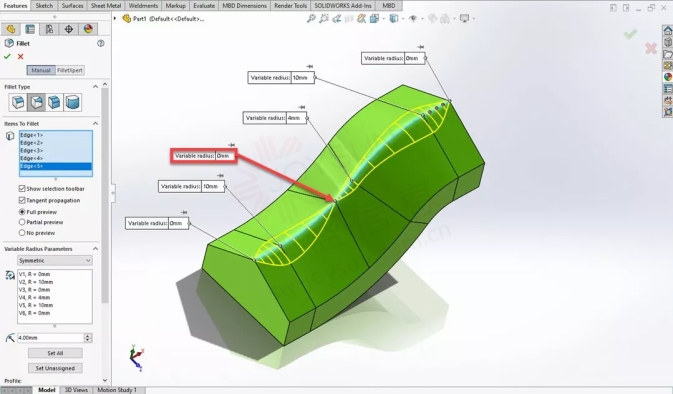Open the Evaluate tab
The width and height of the screenshot is (673, 394).
point(204,6)
